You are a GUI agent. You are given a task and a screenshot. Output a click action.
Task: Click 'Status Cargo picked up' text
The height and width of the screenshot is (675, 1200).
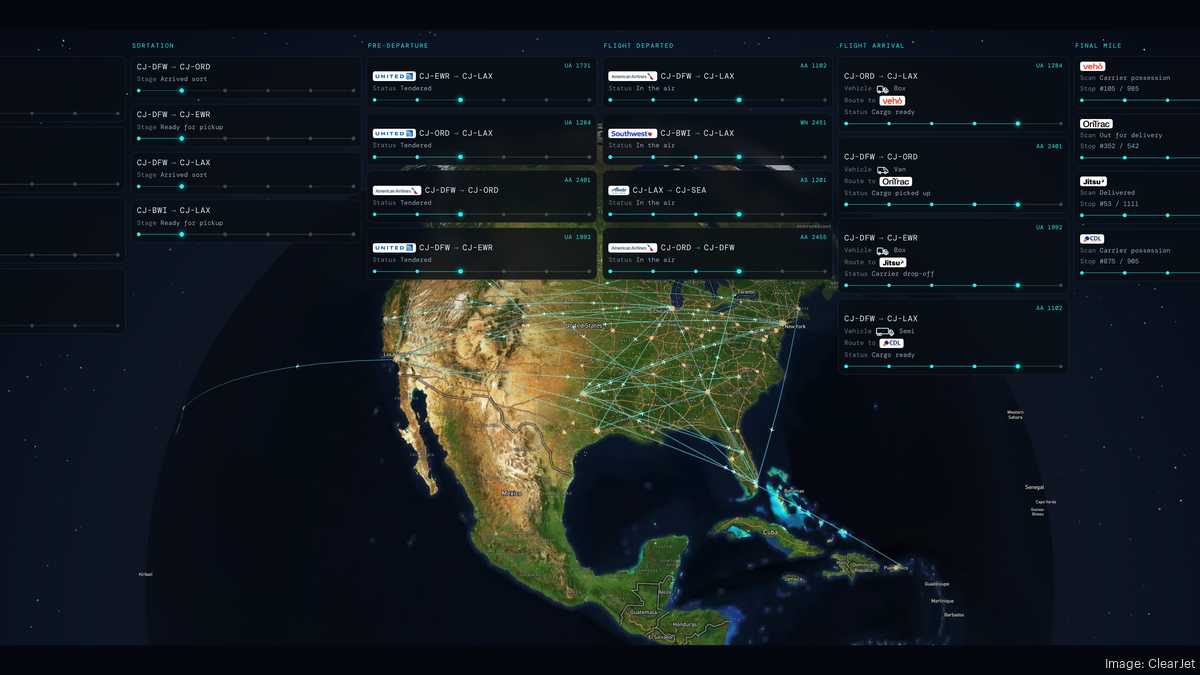[887, 193]
